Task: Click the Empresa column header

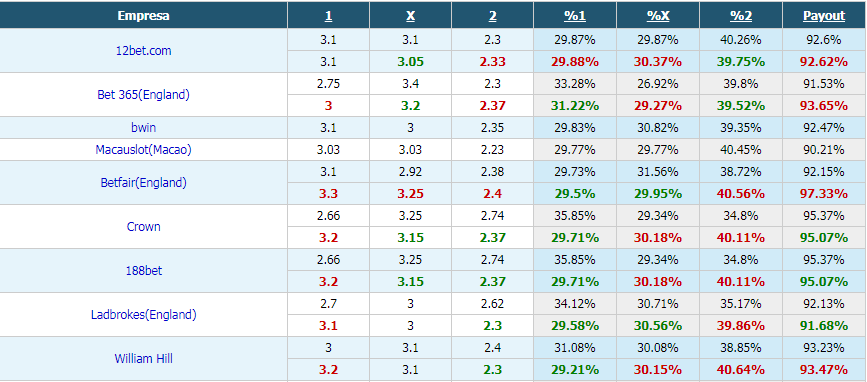Action: click(143, 16)
